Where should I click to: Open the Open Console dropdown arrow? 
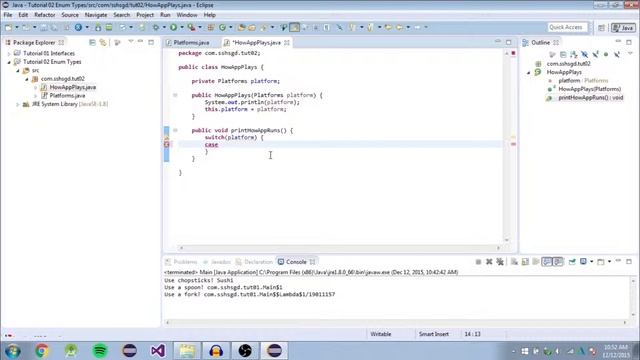pyautogui.click(x=609, y=262)
